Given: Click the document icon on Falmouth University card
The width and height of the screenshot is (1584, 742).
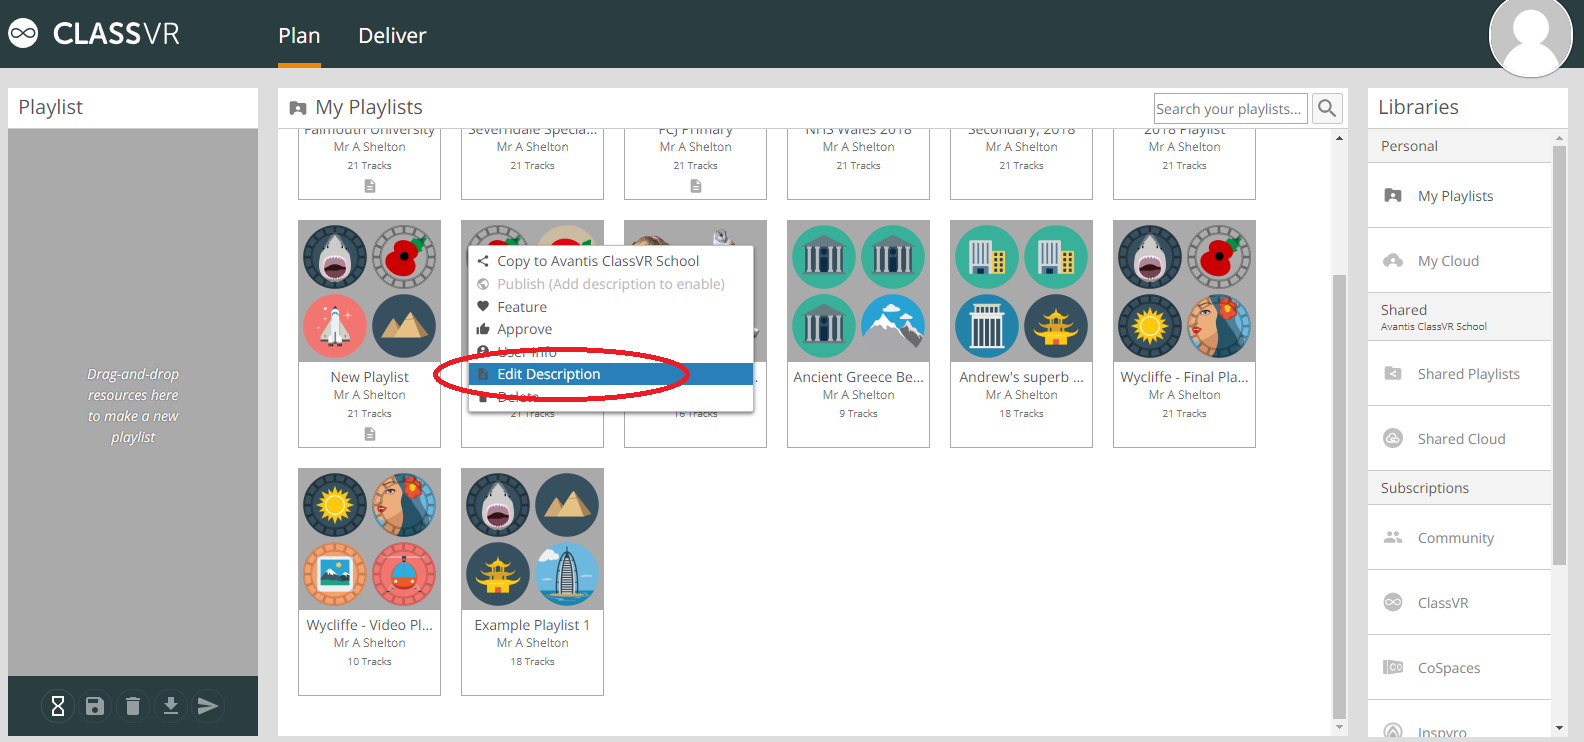Looking at the screenshot, I should click(370, 186).
